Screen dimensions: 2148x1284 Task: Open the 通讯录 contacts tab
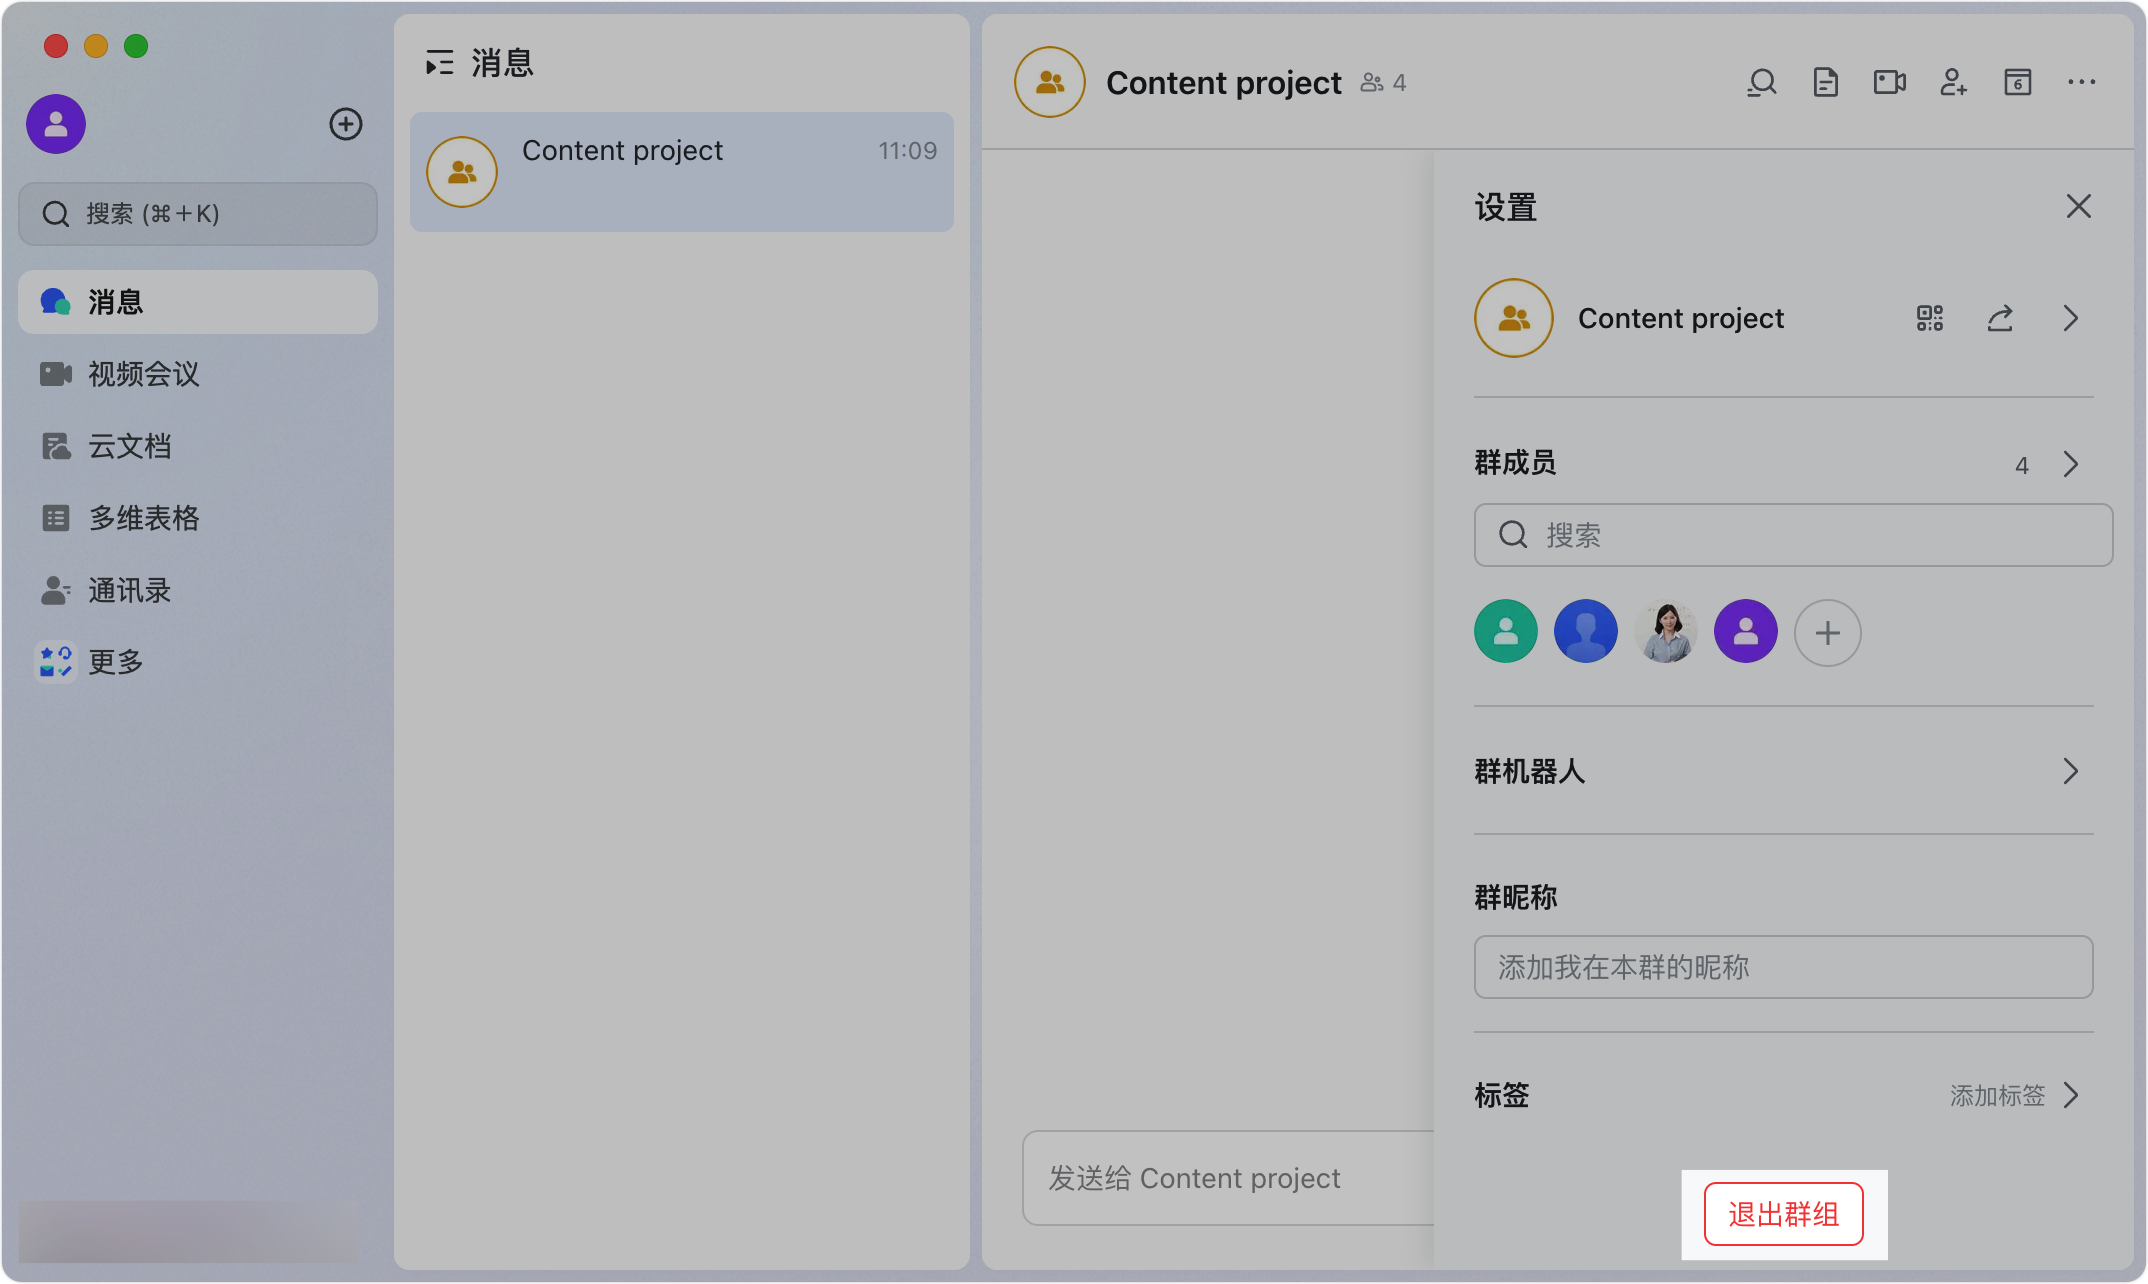point(198,590)
